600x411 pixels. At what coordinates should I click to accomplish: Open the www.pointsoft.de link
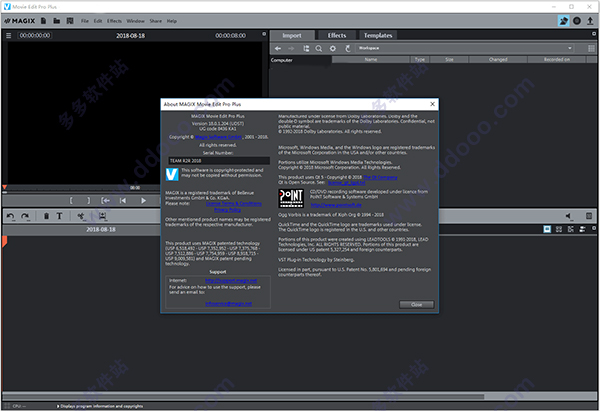click(x=336, y=205)
